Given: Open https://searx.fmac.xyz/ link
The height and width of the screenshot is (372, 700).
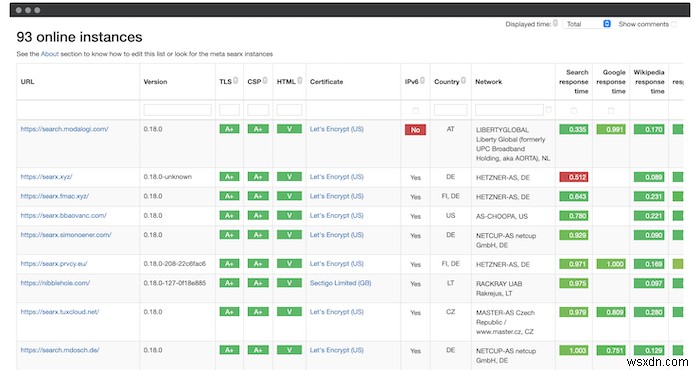Looking at the screenshot, I should (55, 196).
